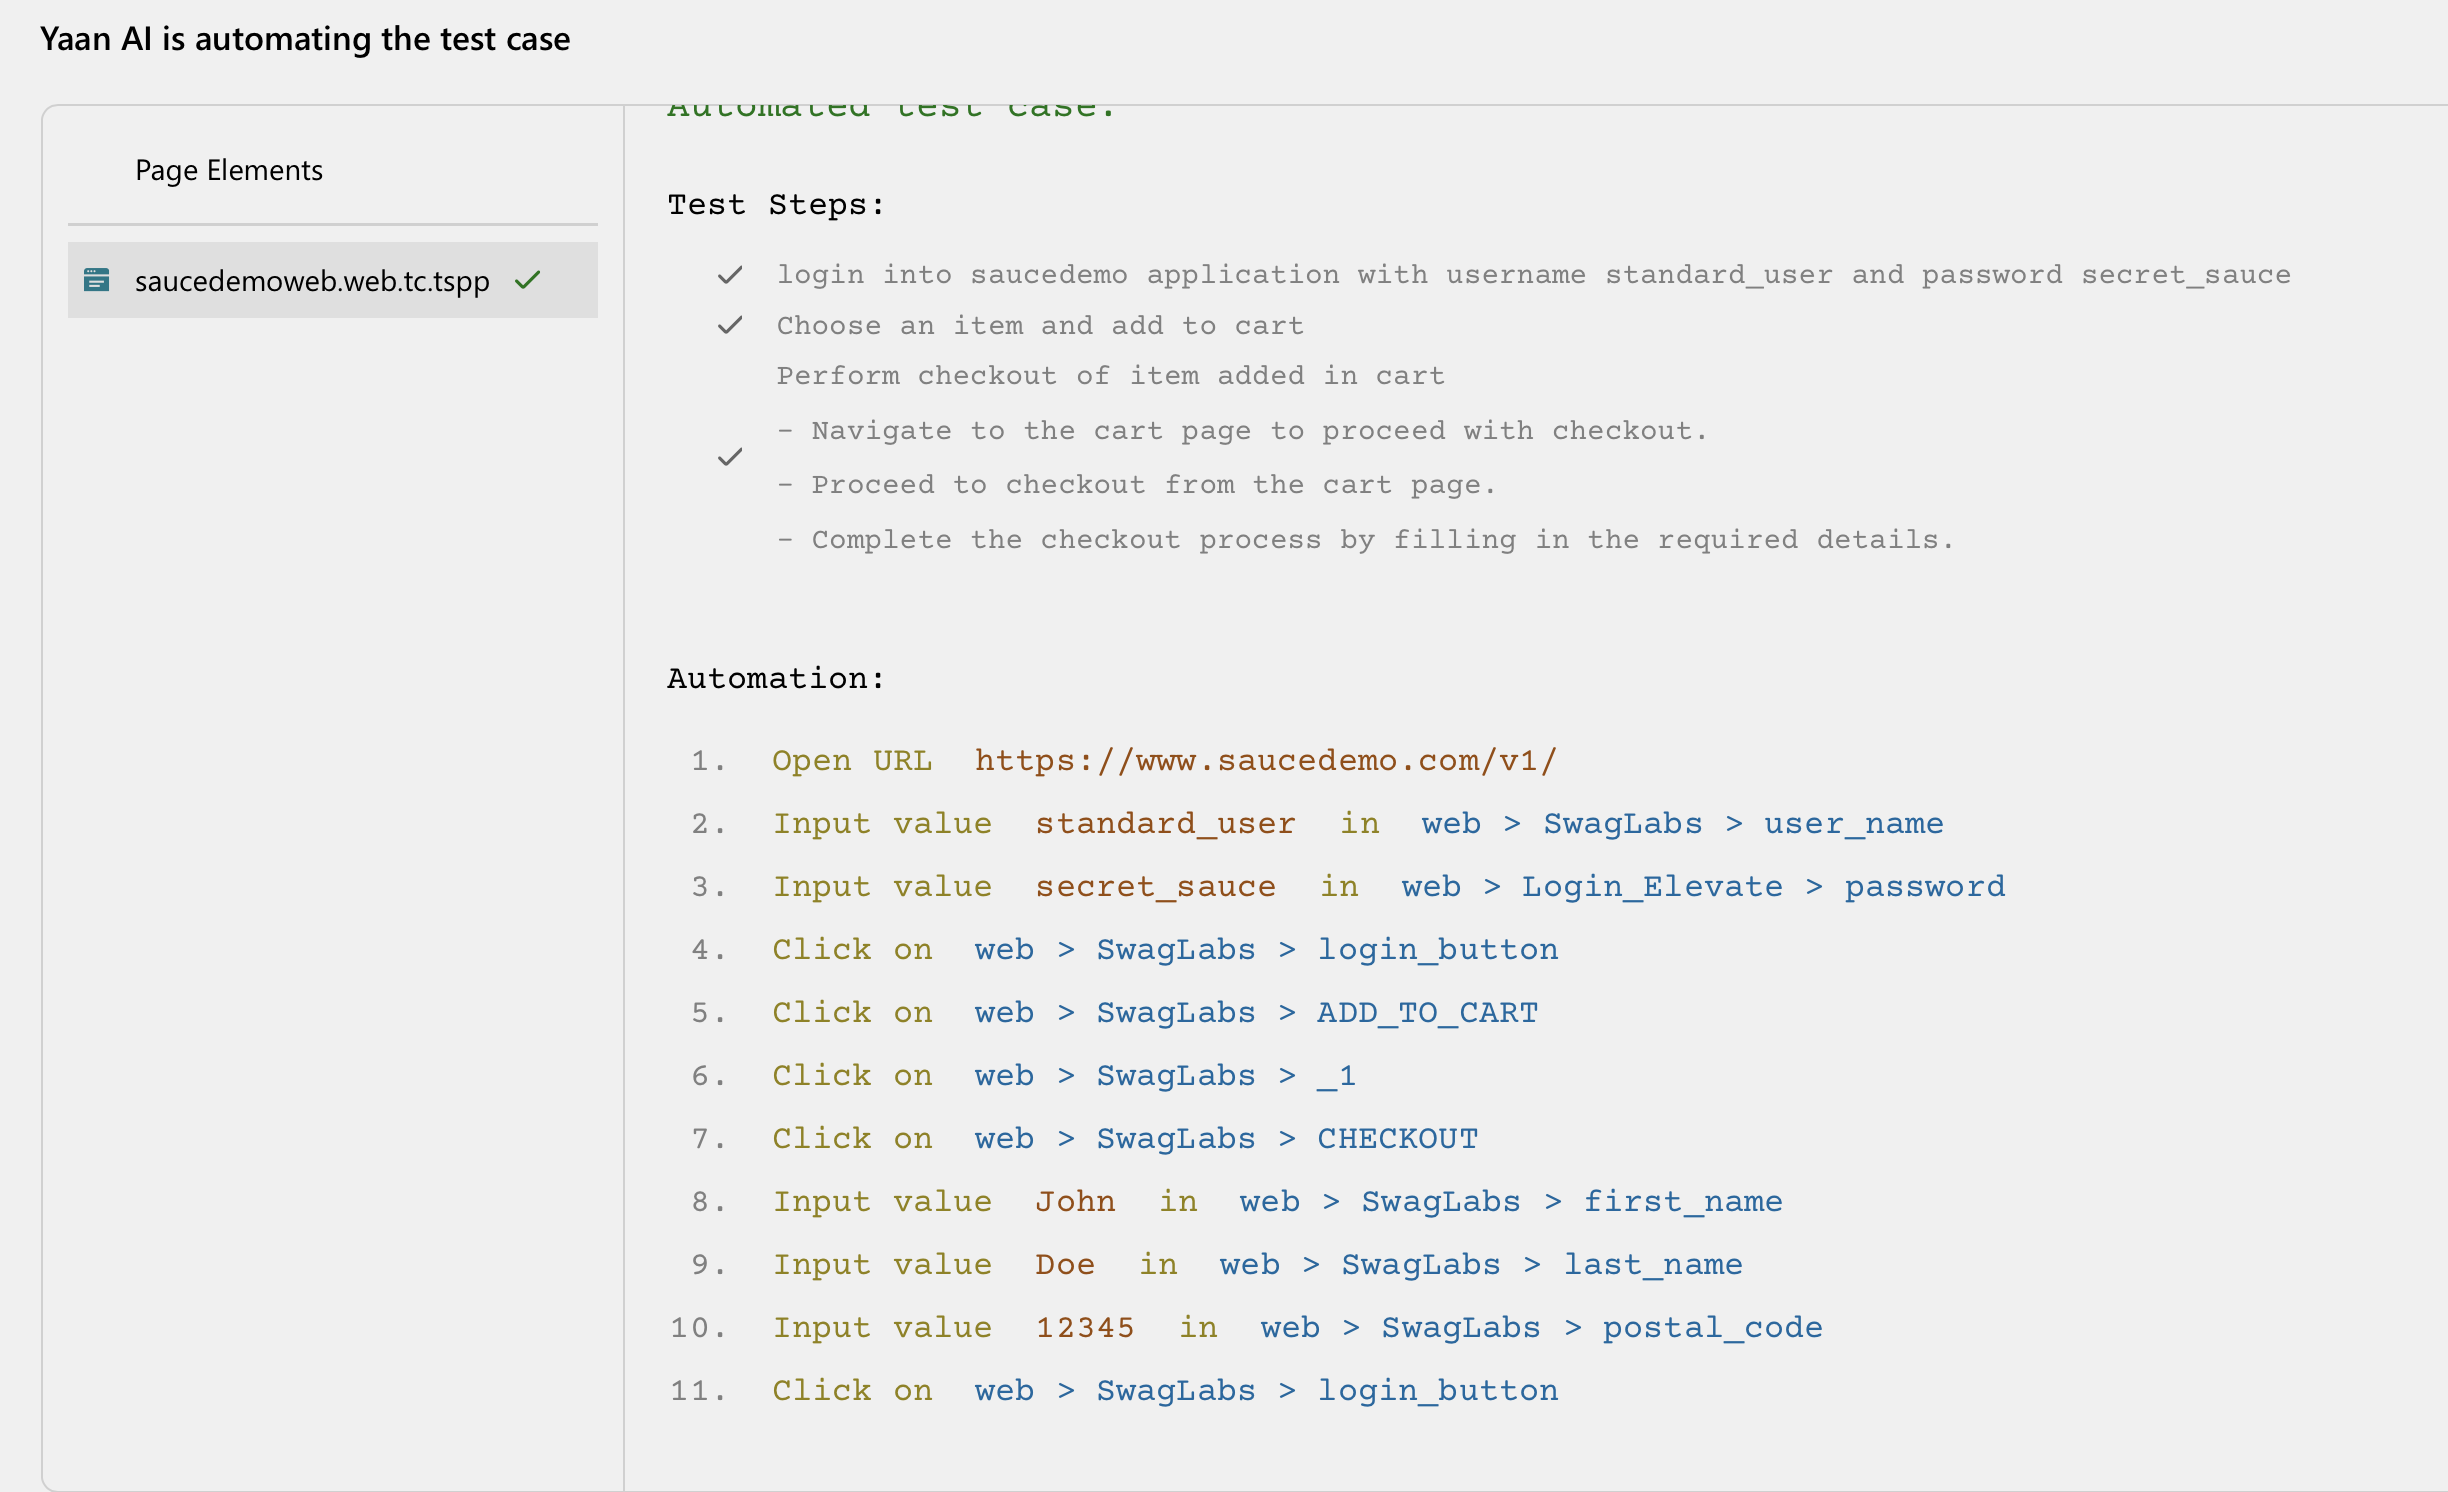Click checkmark next to login step
The width and height of the screenshot is (2448, 1492).
tap(730, 275)
